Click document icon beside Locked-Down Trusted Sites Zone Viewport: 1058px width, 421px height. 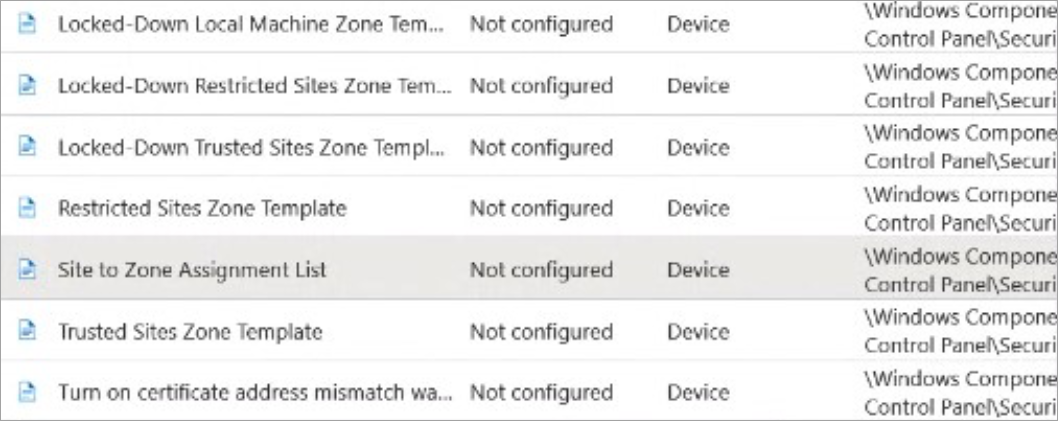click(29, 147)
